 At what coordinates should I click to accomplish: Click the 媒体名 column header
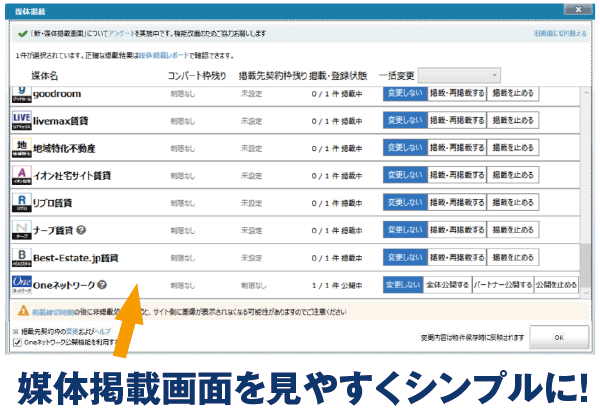point(44,76)
